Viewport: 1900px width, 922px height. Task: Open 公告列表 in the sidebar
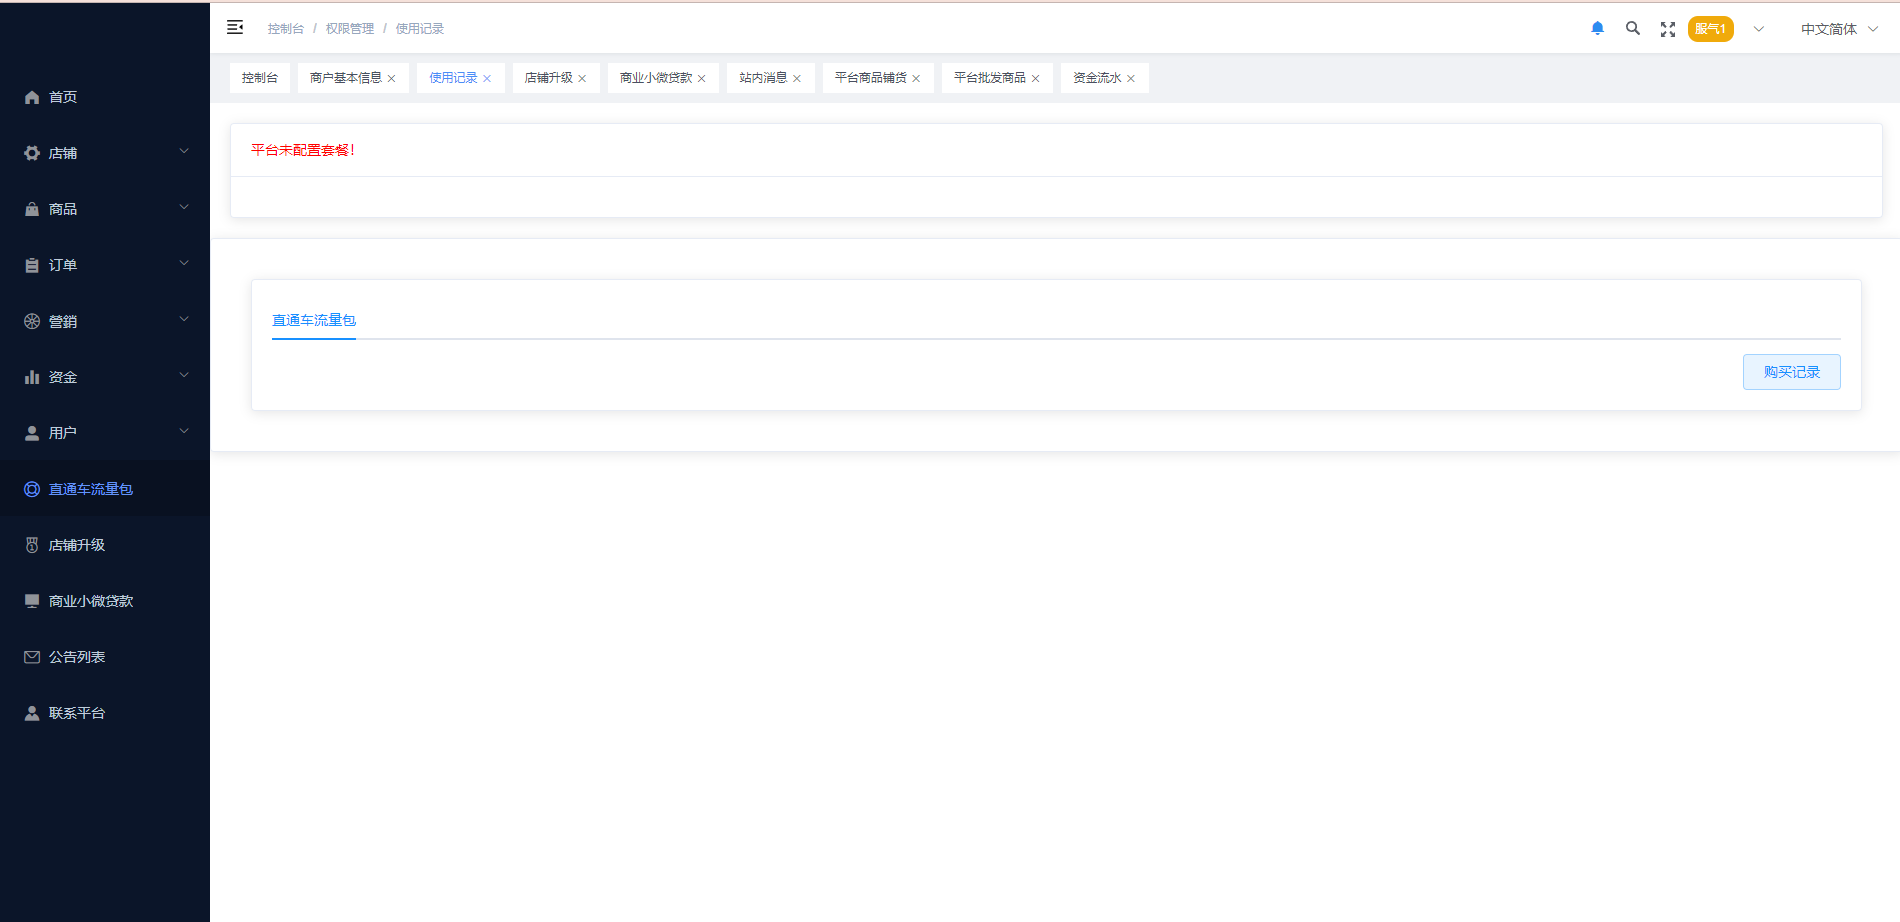[77, 657]
